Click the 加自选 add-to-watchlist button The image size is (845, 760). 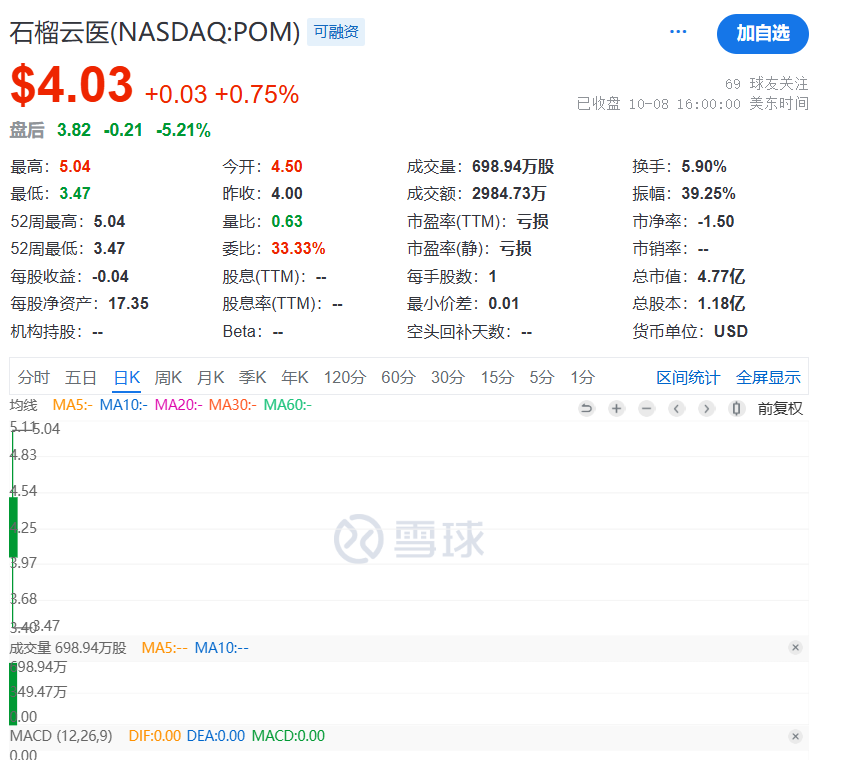pos(762,33)
